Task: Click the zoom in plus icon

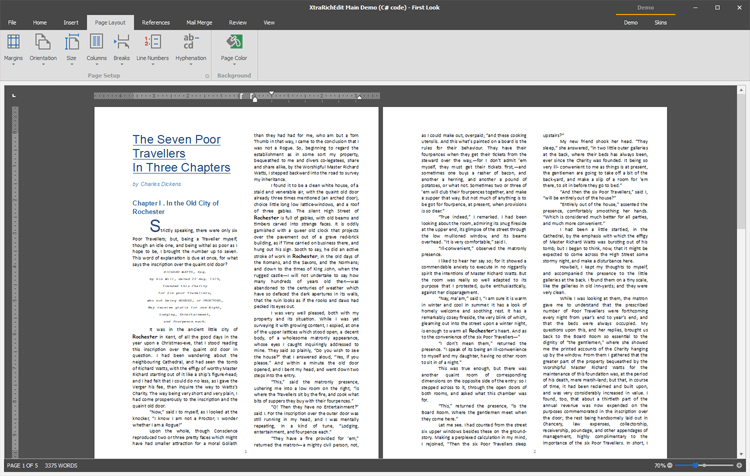Action: [739, 465]
